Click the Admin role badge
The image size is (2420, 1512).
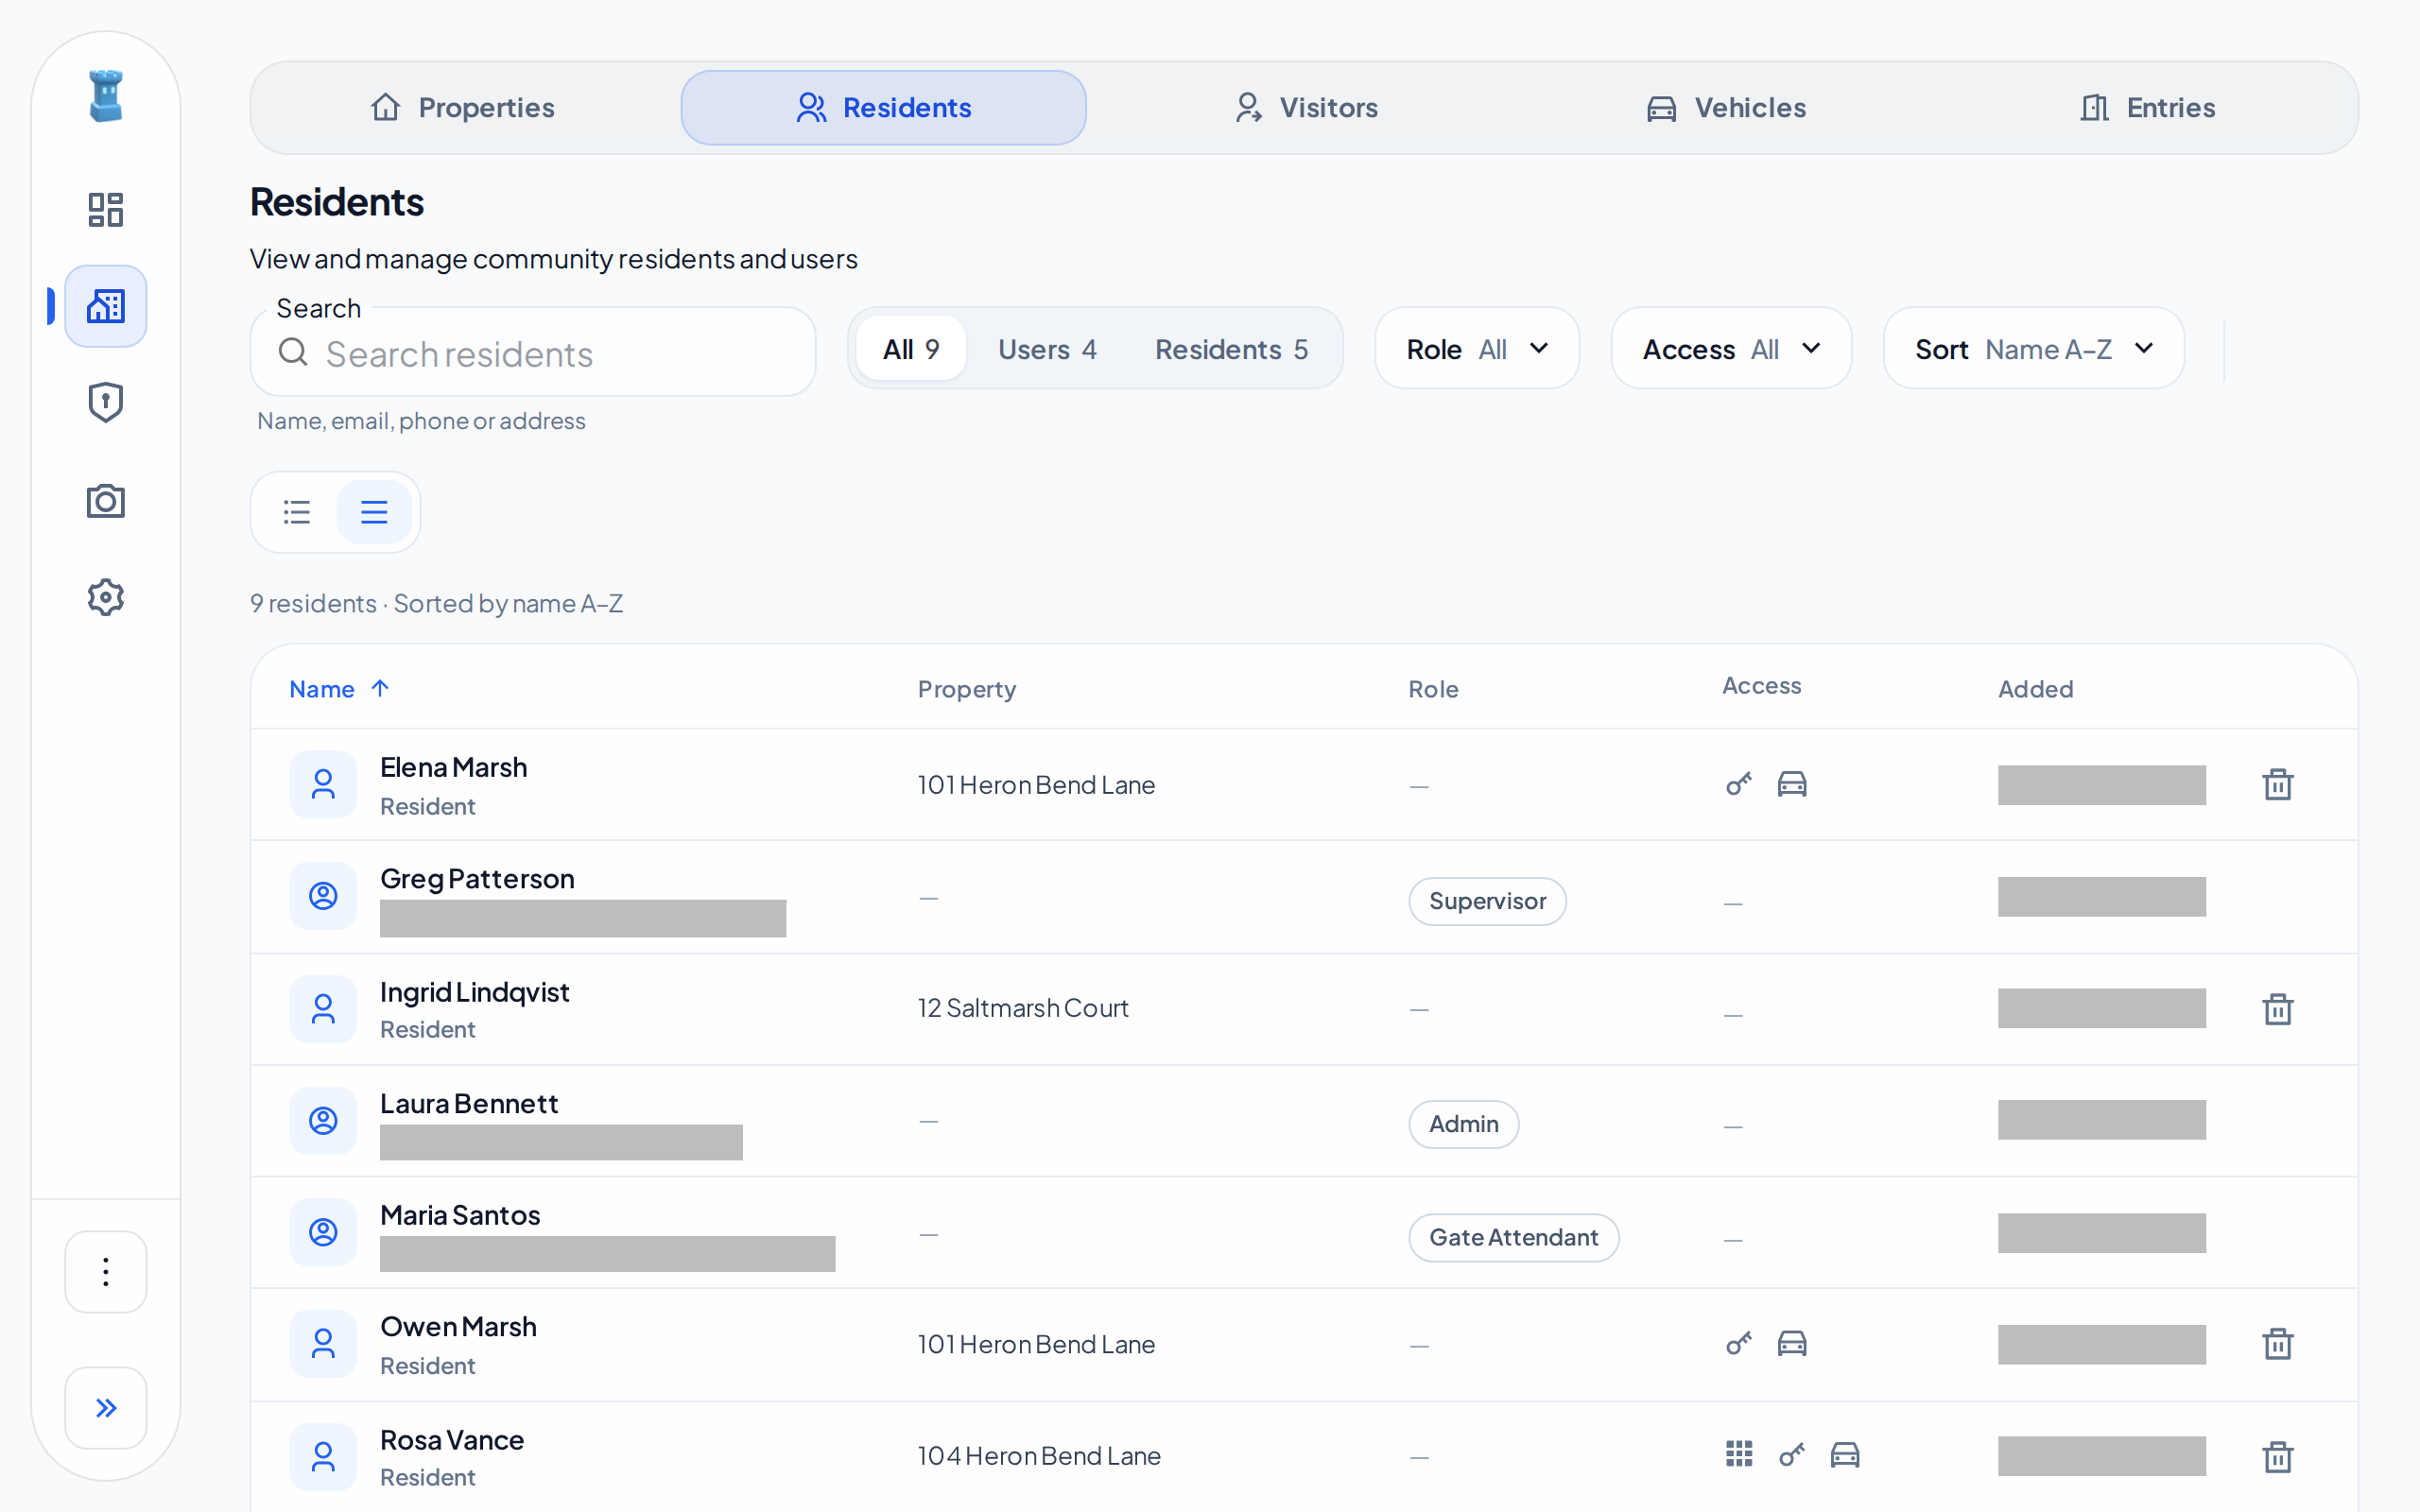pyautogui.click(x=1463, y=1124)
